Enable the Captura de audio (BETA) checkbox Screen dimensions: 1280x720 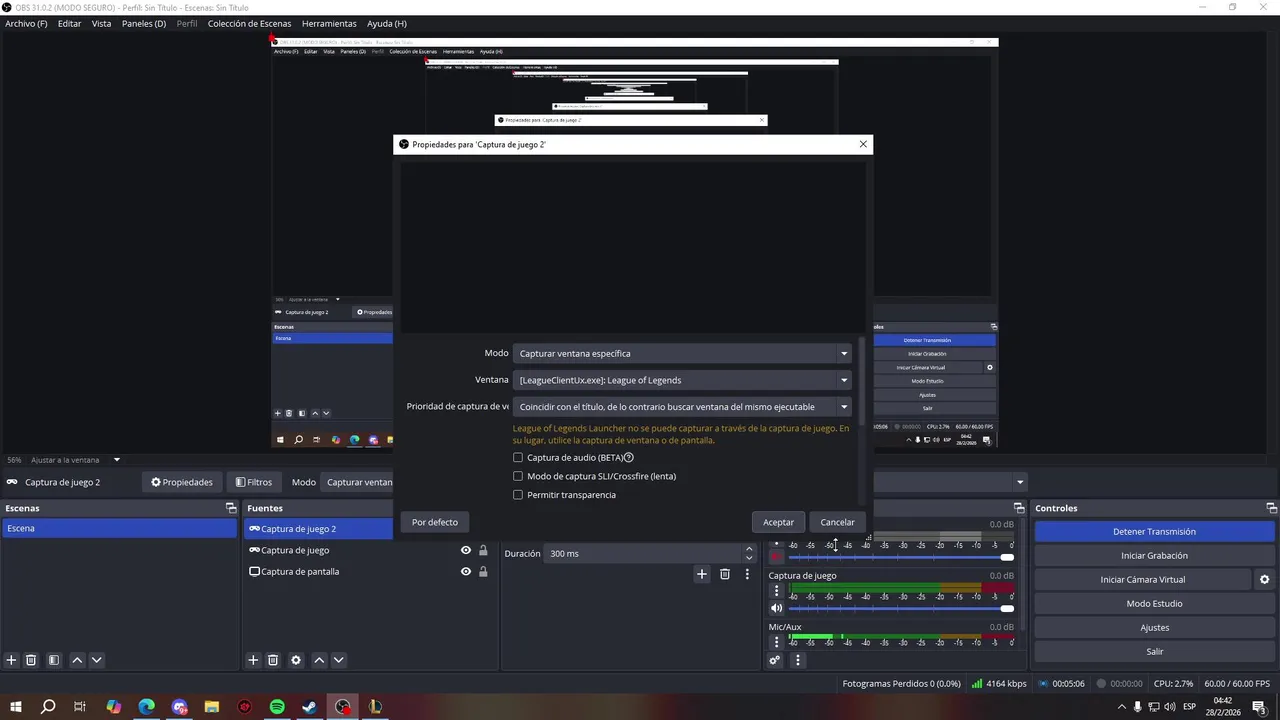tap(518, 458)
